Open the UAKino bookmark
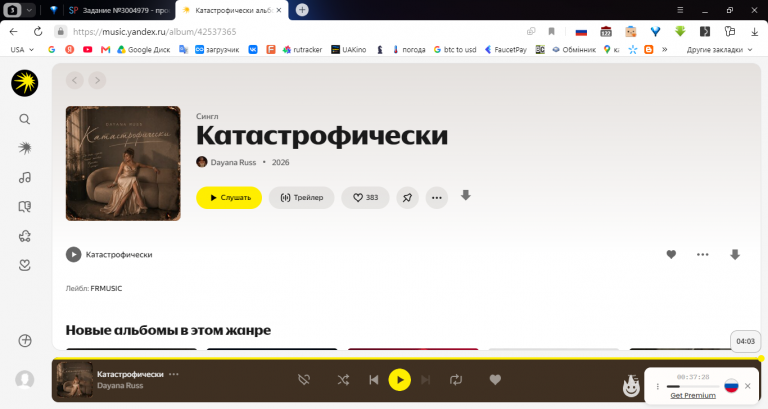This screenshot has width=768, height=409. [x=349, y=49]
